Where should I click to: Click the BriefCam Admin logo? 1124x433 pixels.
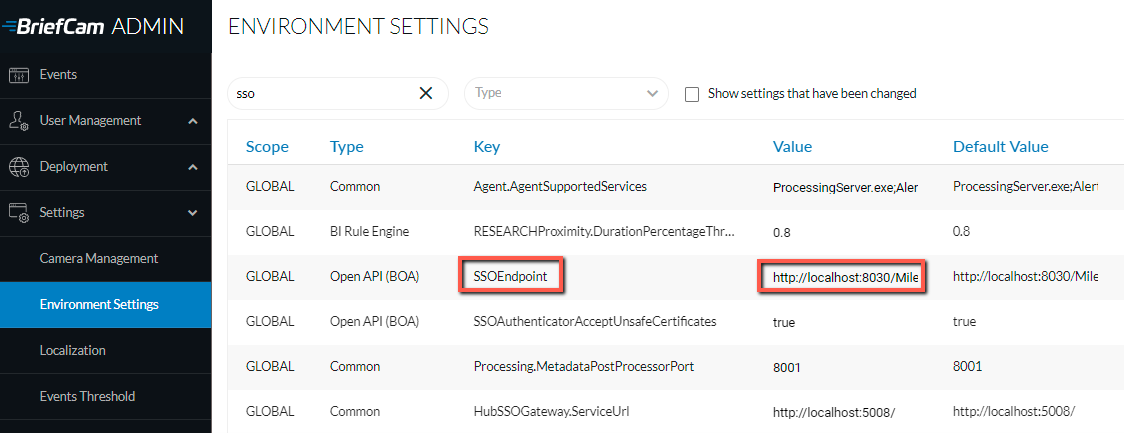pos(93,27)
